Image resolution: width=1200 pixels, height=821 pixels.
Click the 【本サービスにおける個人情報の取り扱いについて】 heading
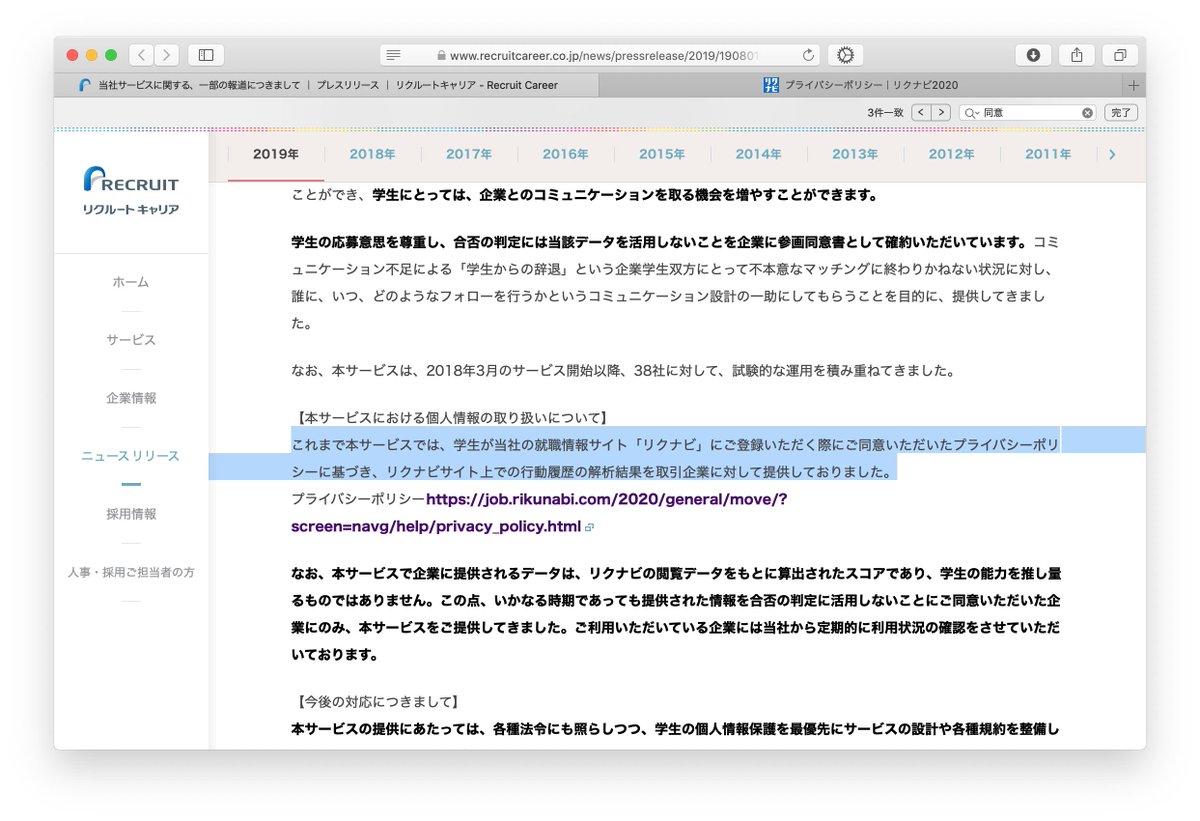[451, 418]
